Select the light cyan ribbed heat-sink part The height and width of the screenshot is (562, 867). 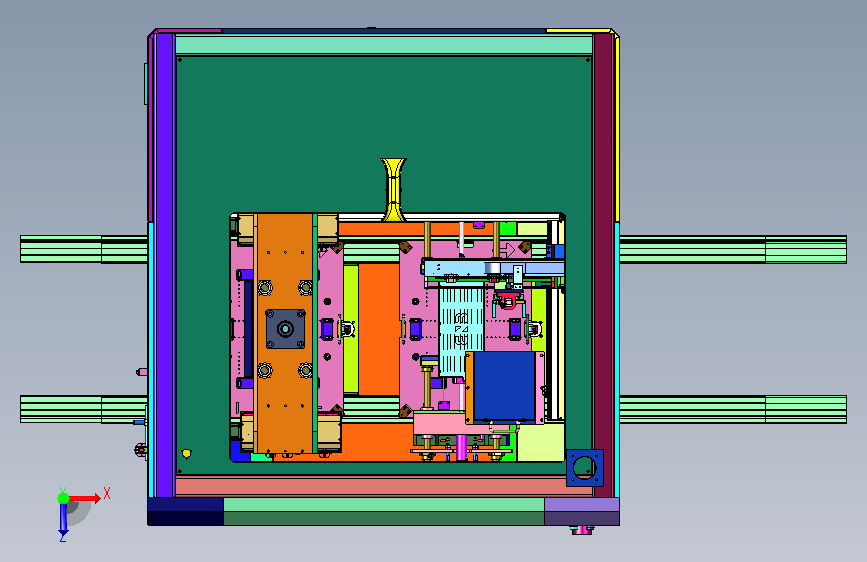[462, 332]
